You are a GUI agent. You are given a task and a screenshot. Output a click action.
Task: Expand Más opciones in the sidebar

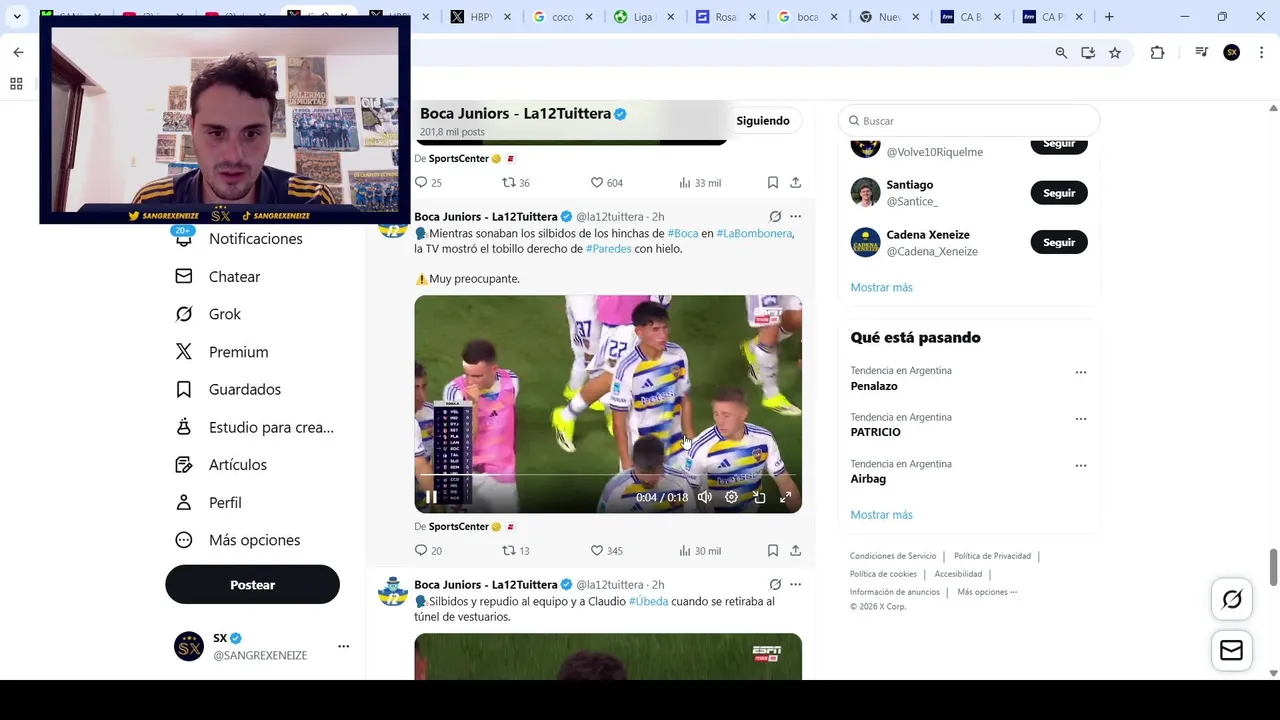(254, 540)
